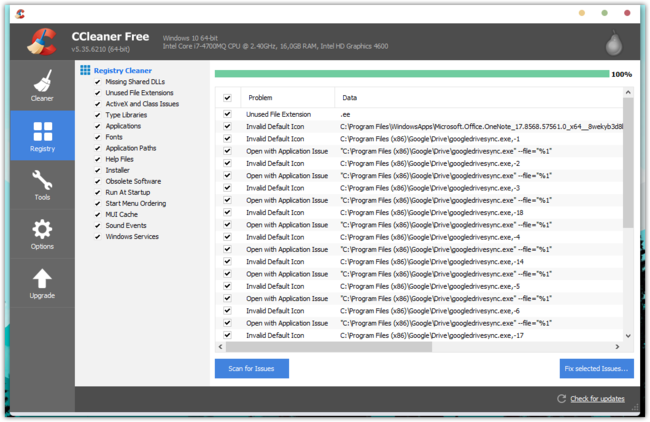The height and width of the screenshot is (422, 650).
Task: Open the Options gear section
Action: tap(42, 234)
